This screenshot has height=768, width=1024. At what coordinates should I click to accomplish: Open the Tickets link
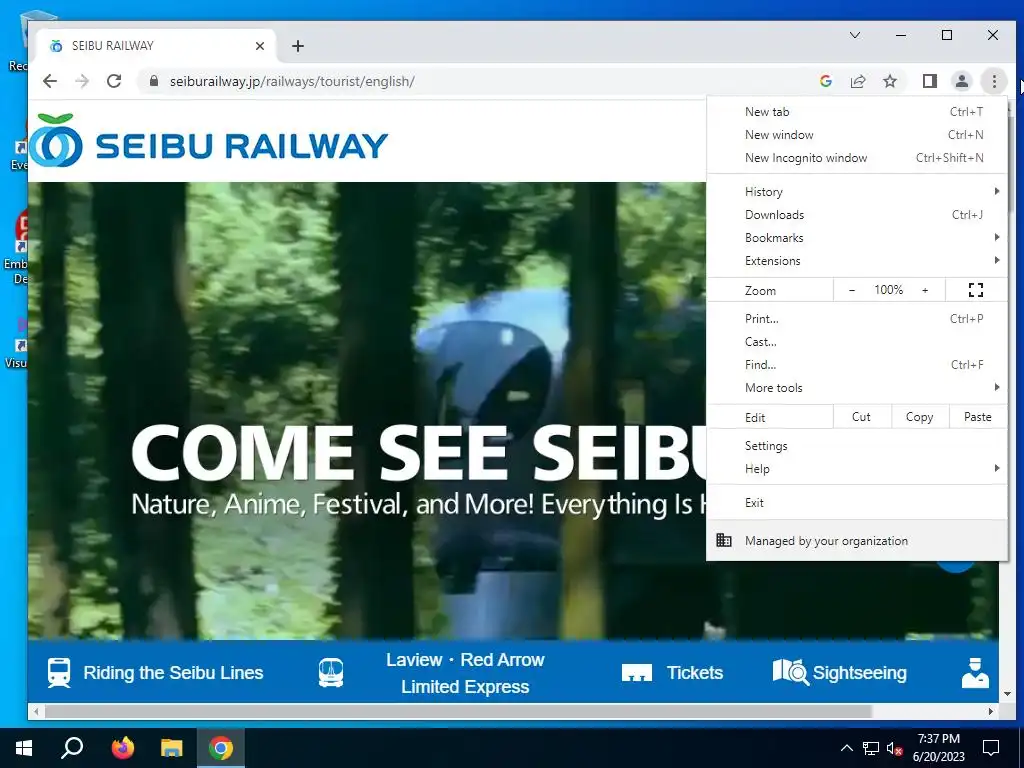(695, 673)
